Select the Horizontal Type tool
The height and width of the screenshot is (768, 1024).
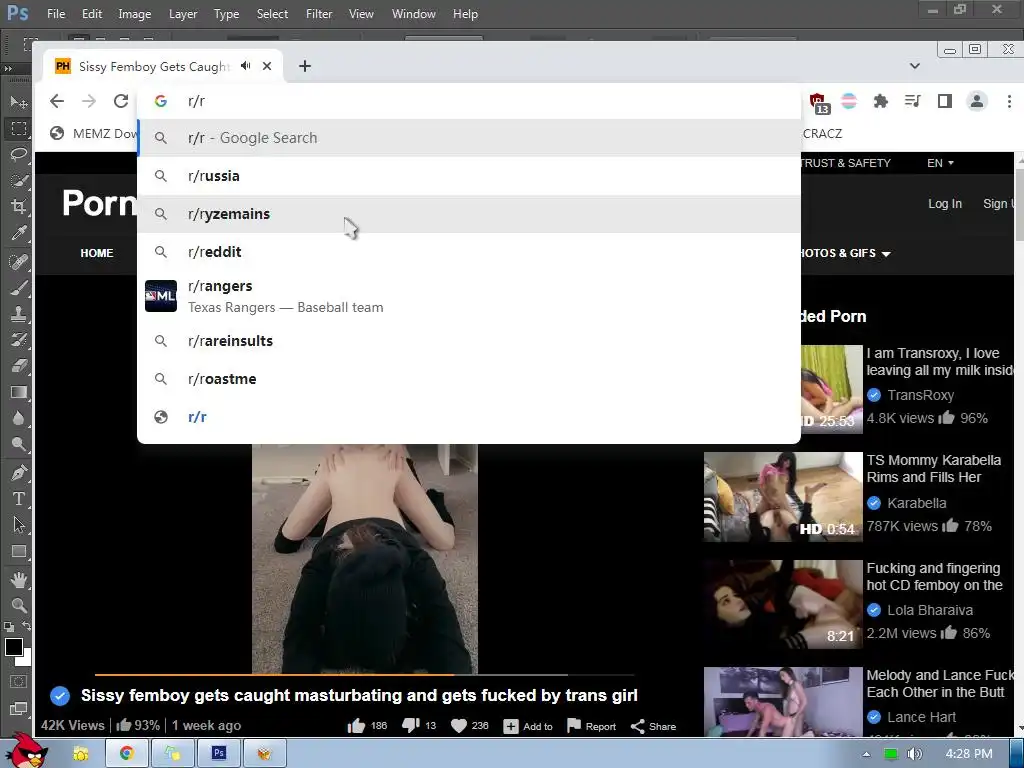click(x=18, y=499)
